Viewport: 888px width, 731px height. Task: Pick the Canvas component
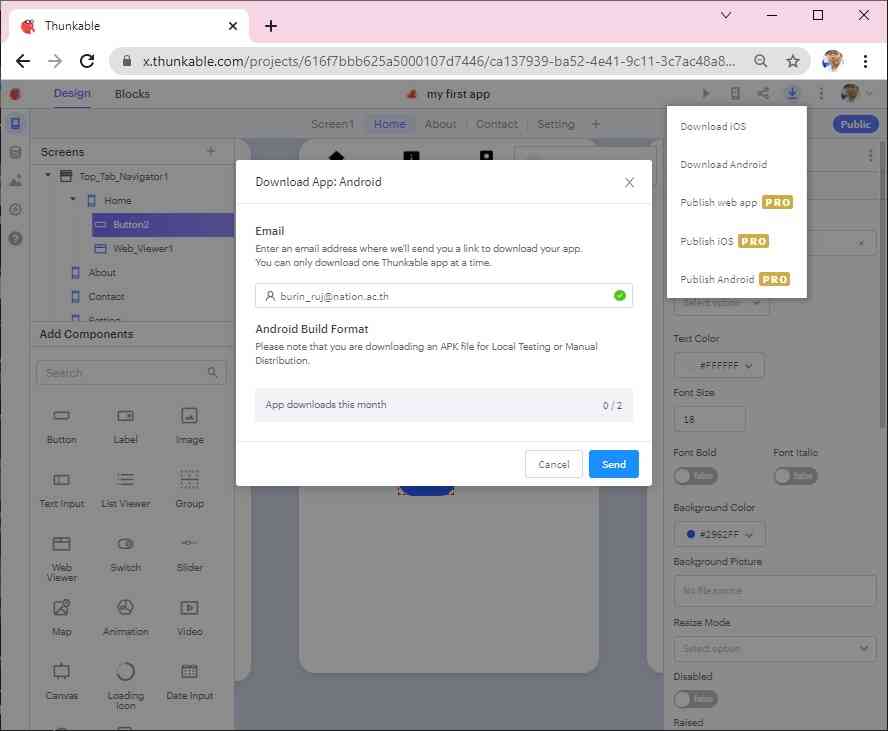tap(62, 682)
